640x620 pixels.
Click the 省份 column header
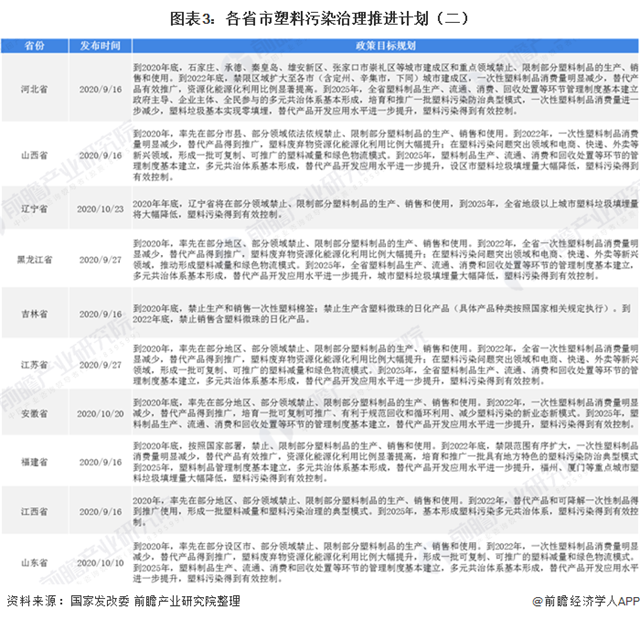(x=35, y=46)
